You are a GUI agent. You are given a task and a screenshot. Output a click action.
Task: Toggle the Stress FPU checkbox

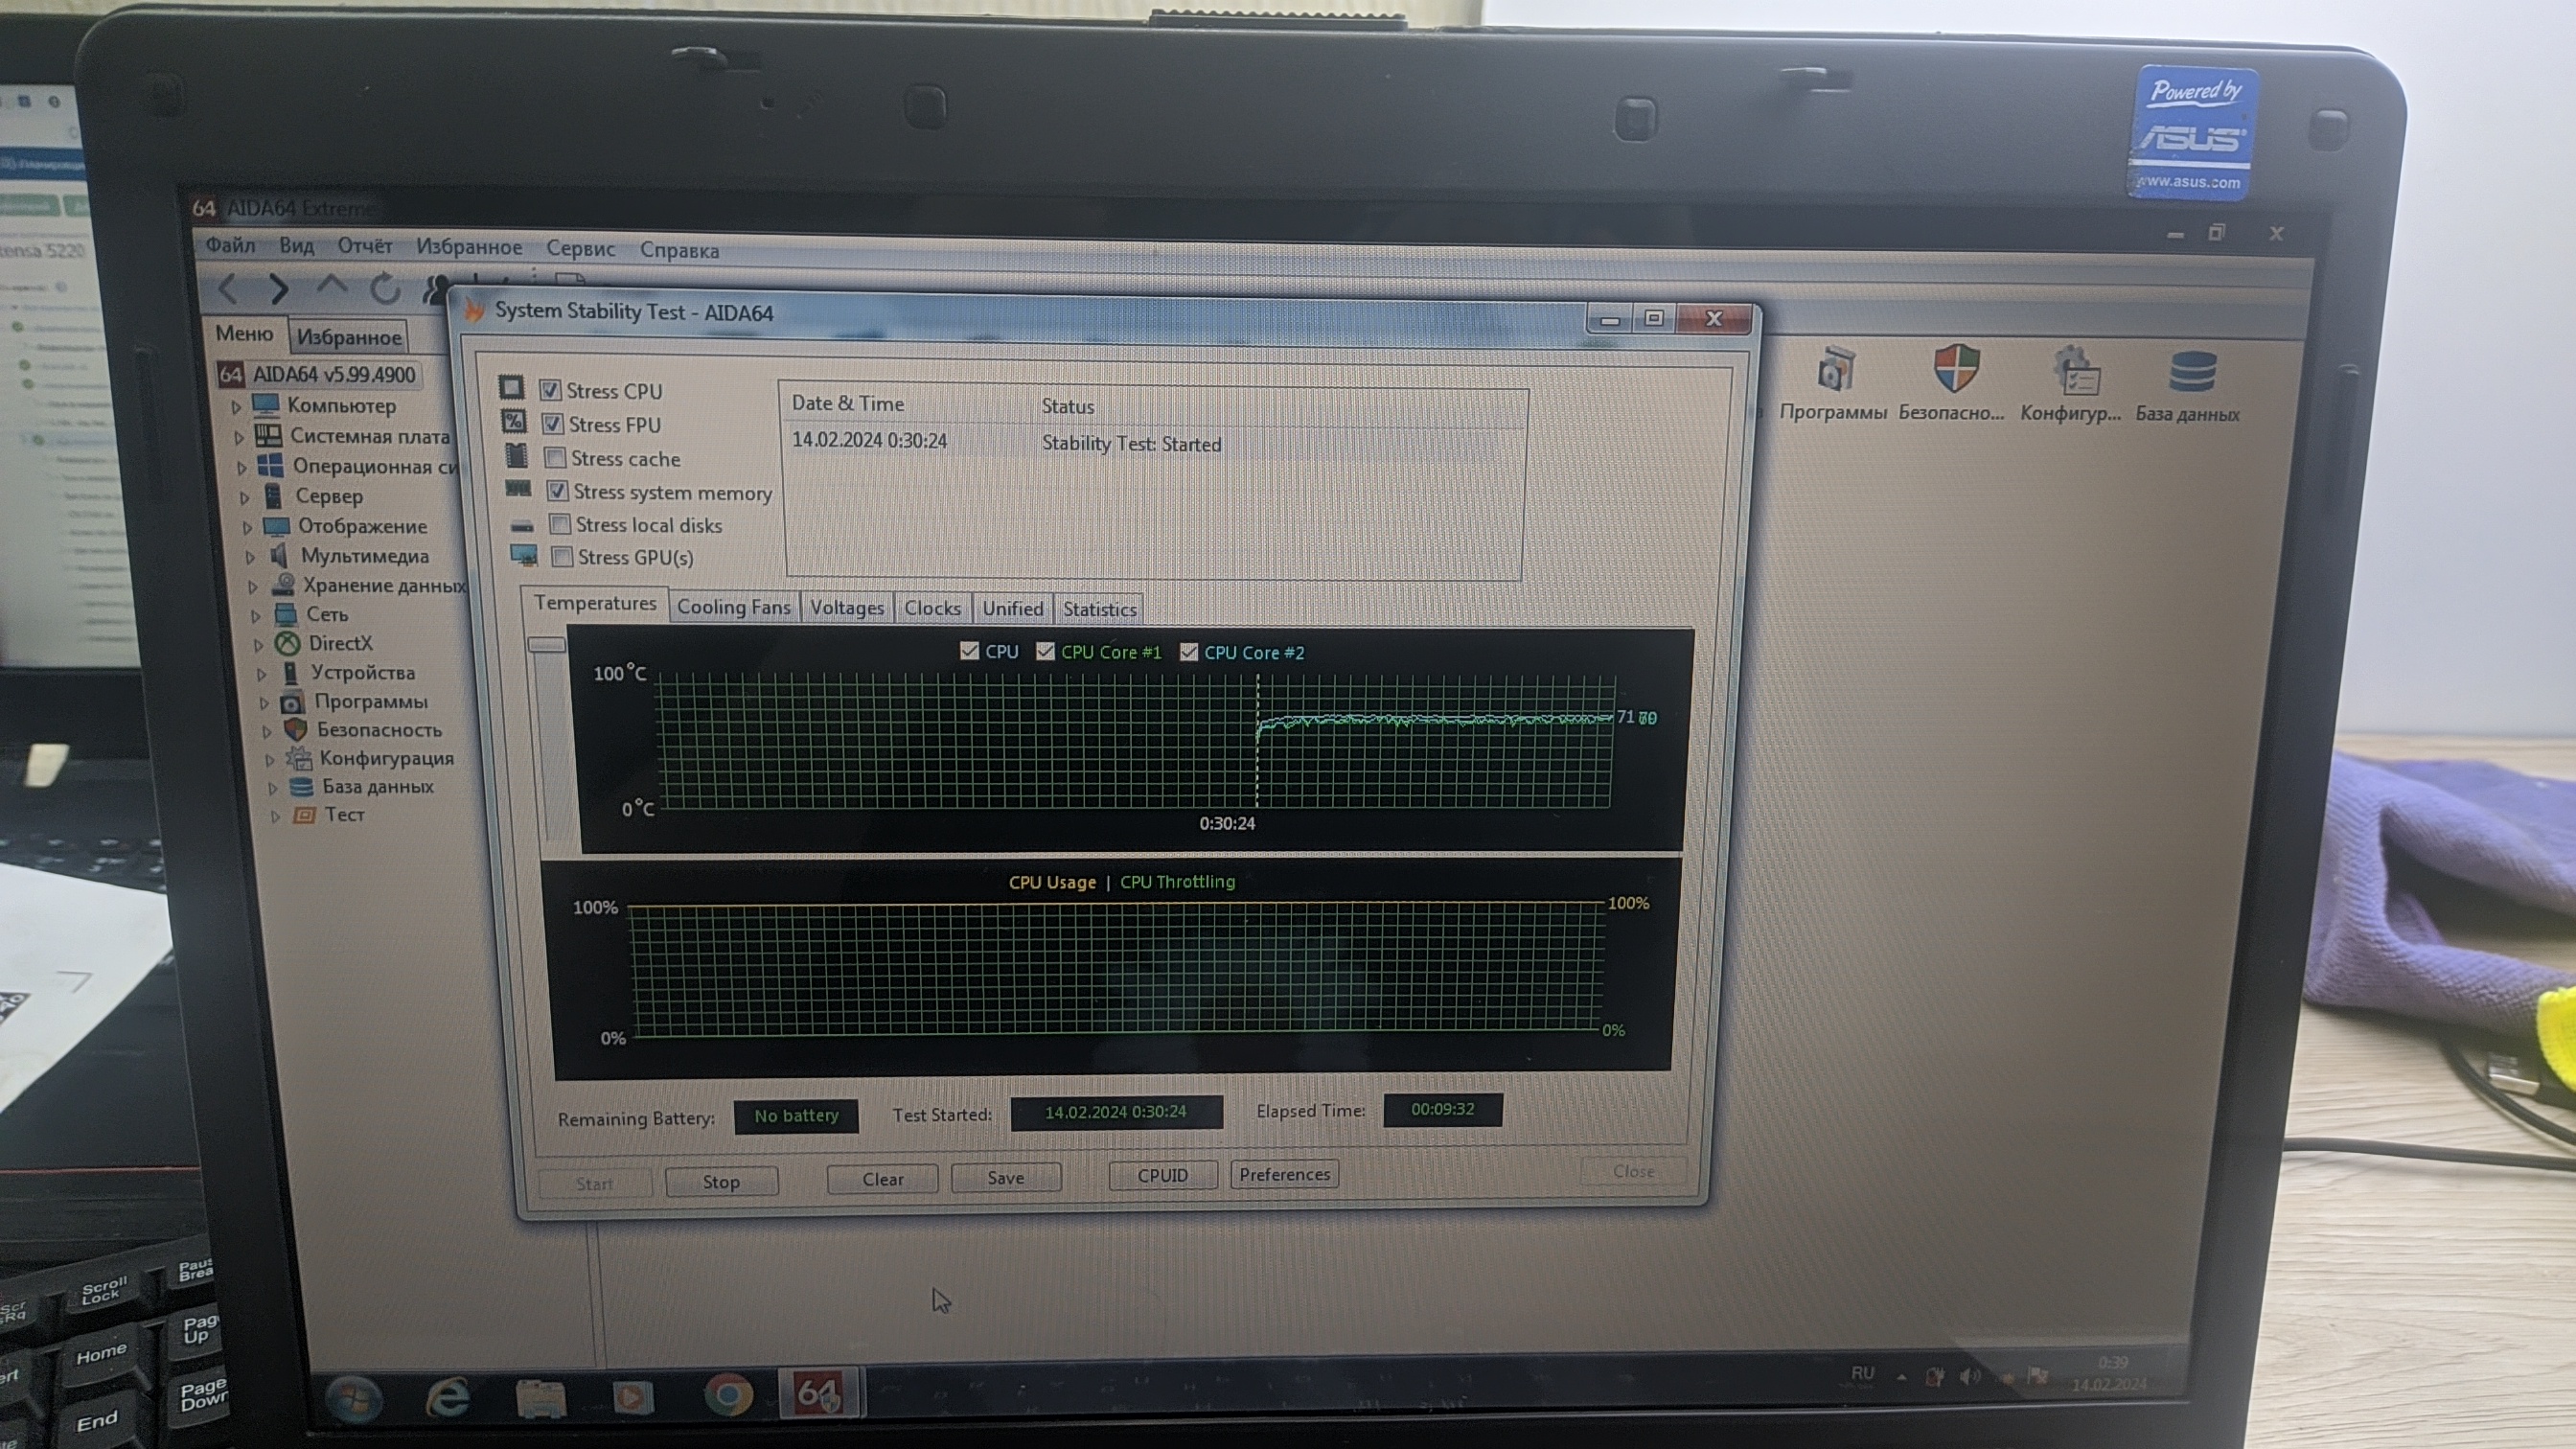tap(552, 424)
